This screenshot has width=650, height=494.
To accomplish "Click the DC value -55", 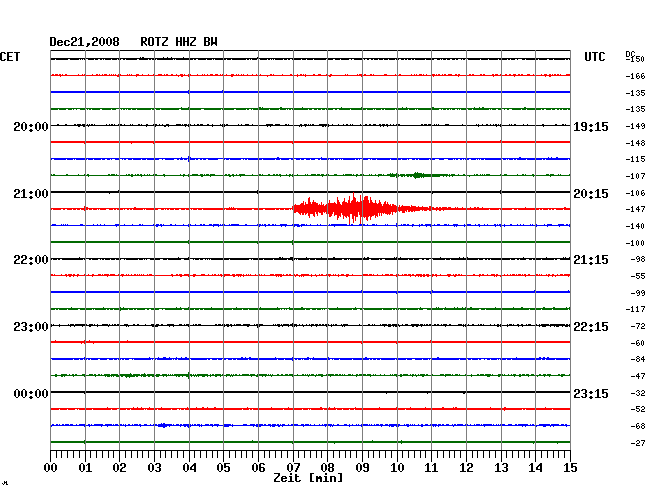I will [638, 276].
